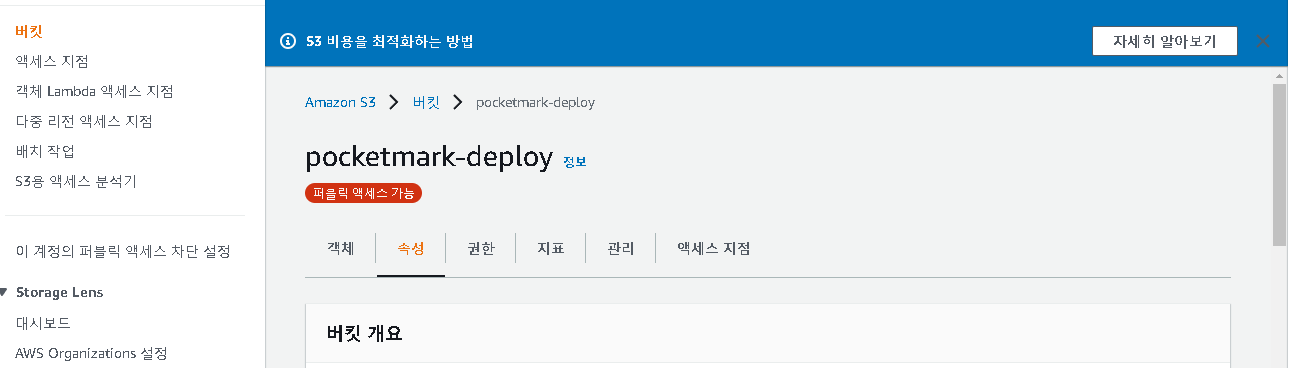Open S3용 액세스 분석기
Image resolution: width=1294 pixels, height=368 pixels.
pos(76,181)
